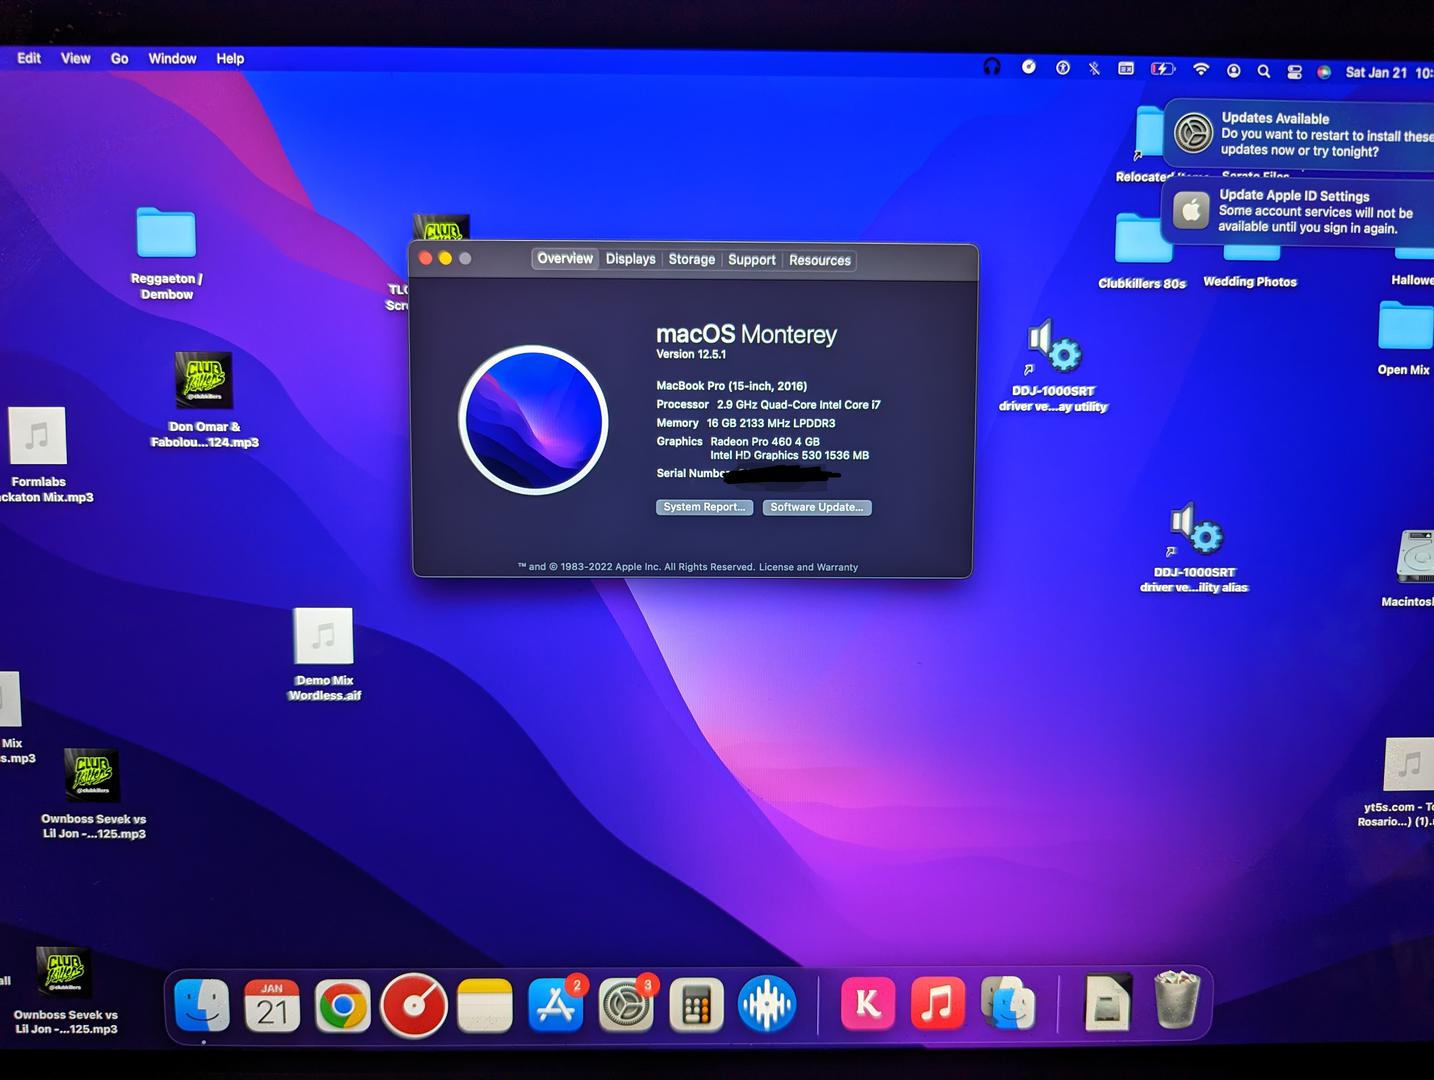Click the Wedding Photos label
The image size is (1434, 1080).
1250,282
